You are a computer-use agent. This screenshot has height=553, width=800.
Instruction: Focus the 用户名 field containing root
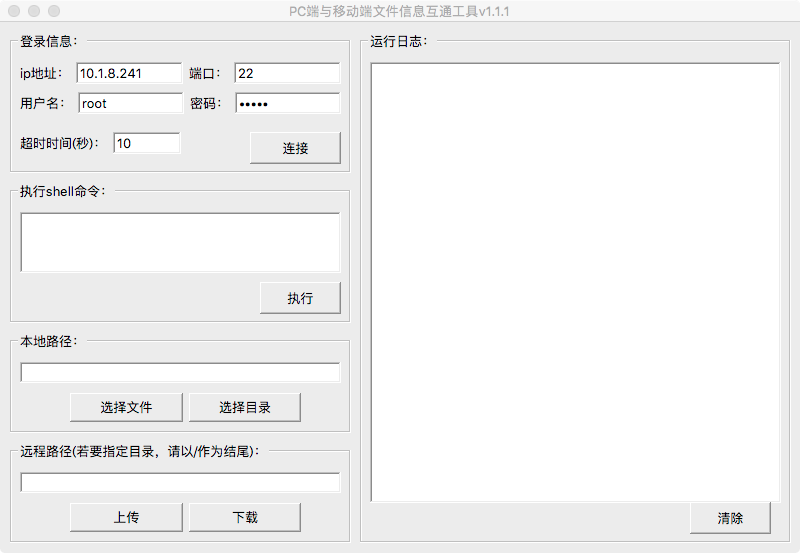tap(131, 103)
